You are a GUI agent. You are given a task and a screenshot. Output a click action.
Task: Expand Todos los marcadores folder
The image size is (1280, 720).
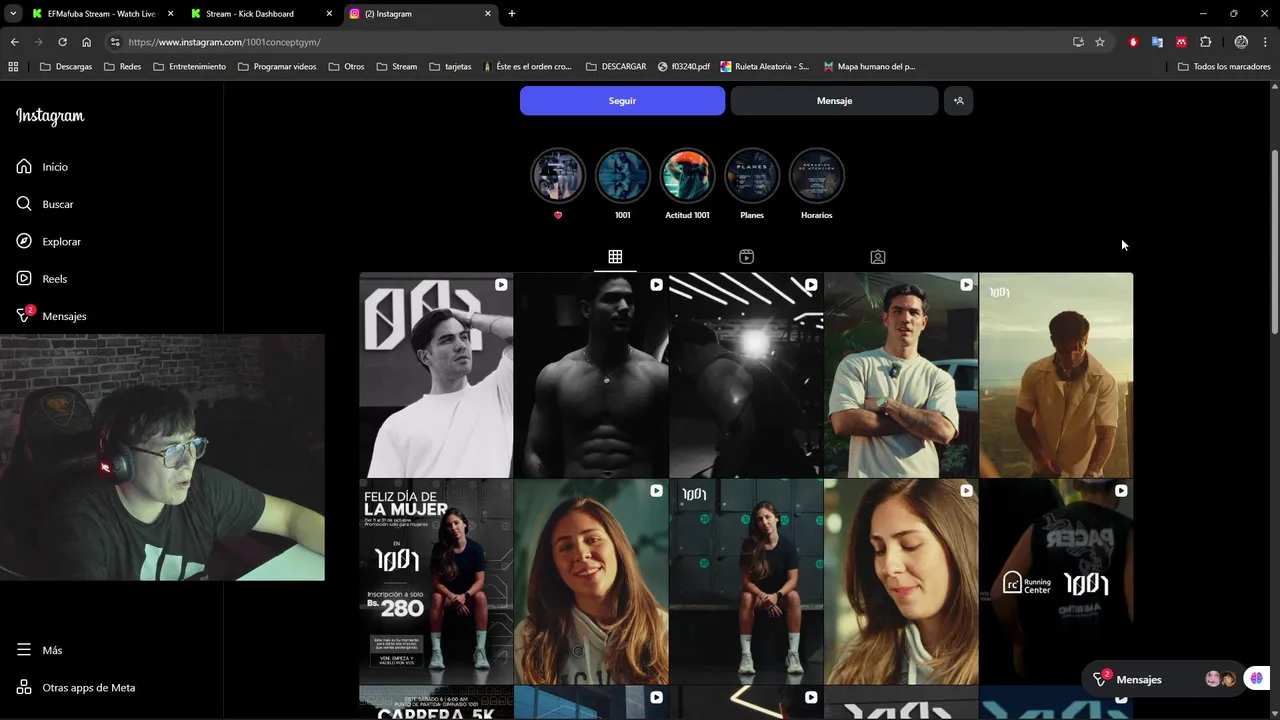[x=1224, y=66]
